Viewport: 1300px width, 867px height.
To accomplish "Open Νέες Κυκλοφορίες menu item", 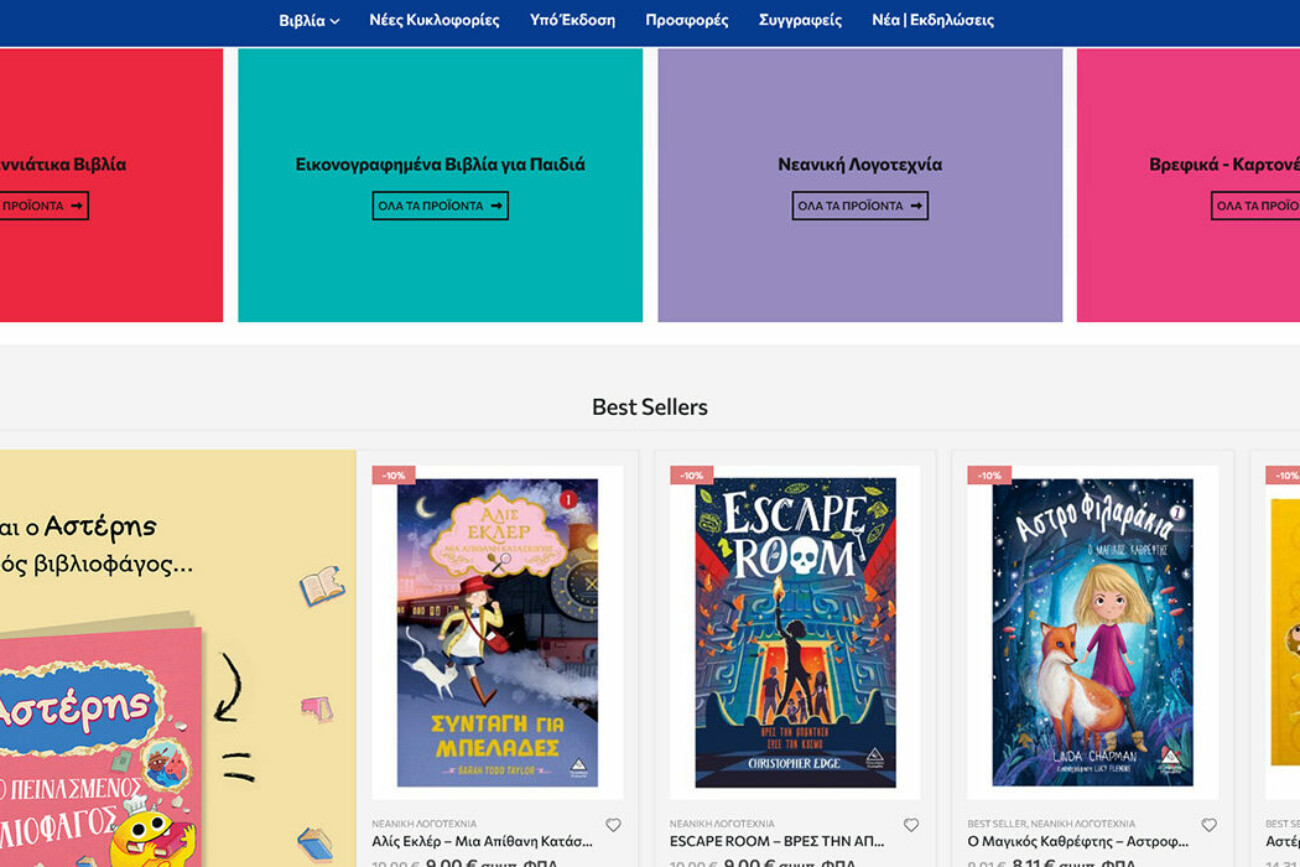I will [434, 20].
